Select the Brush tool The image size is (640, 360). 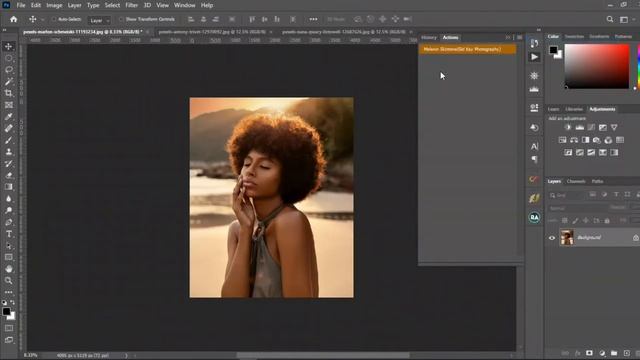(x=8, y=140)
